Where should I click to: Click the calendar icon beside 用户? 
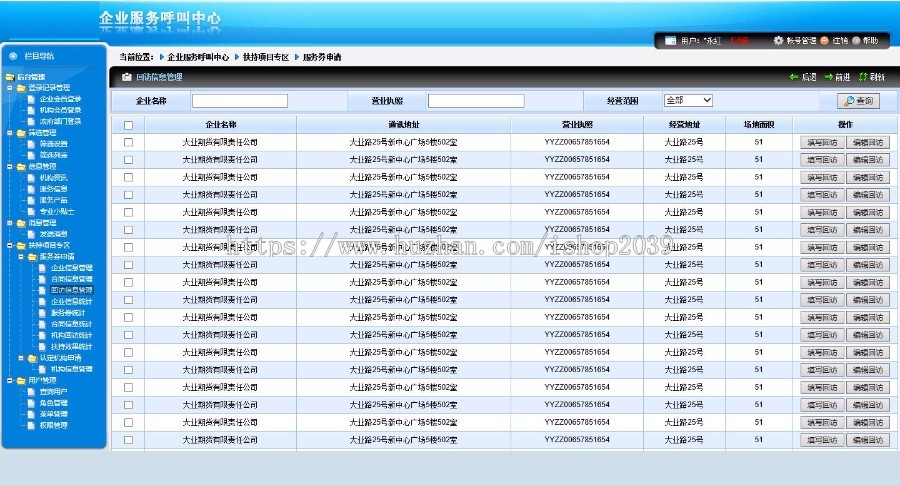tap(670, 41)
